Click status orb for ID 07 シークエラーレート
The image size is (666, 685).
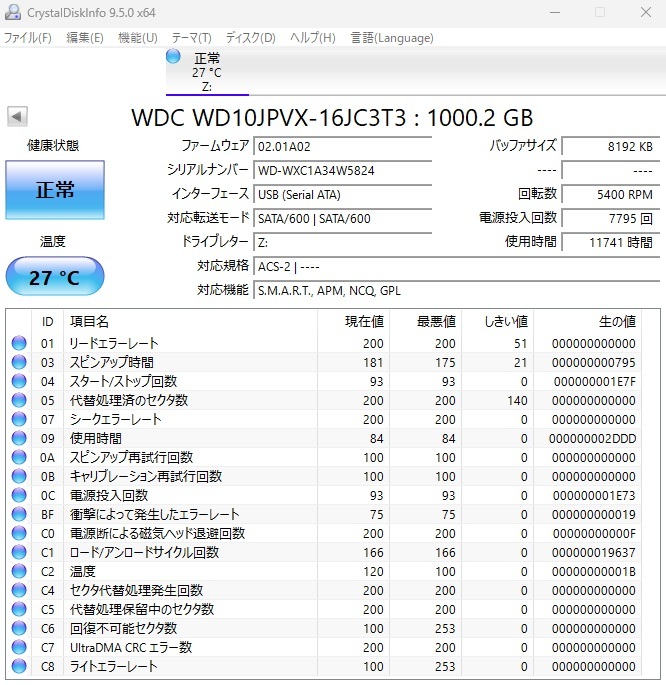click(x=19, y=419)
